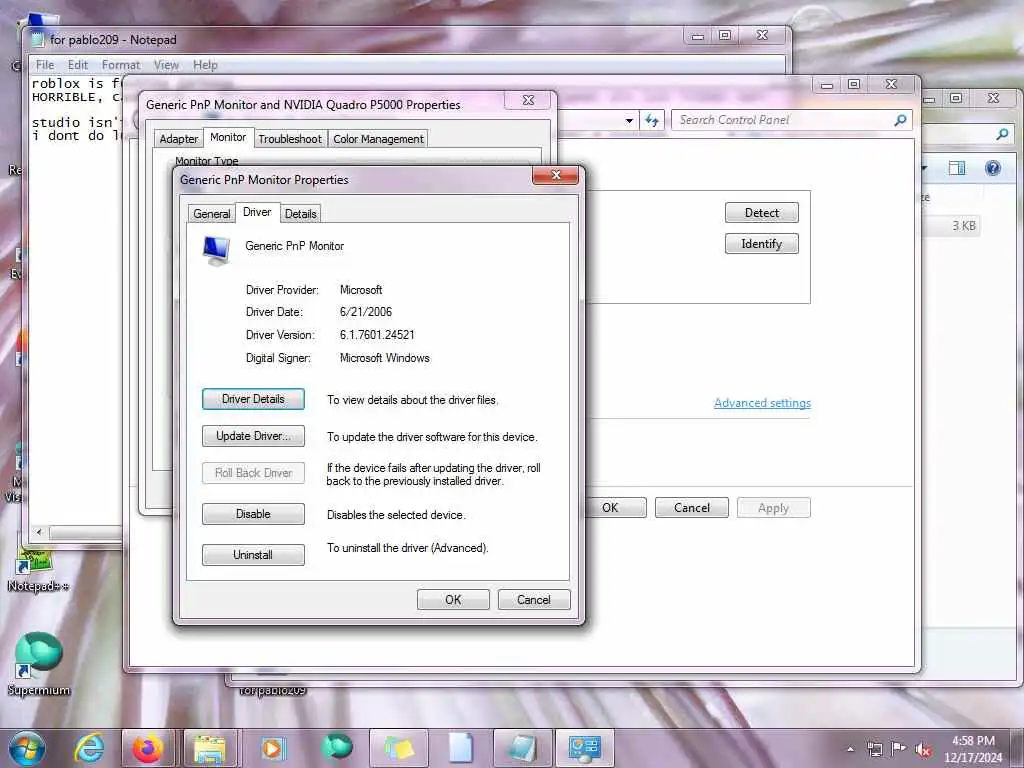This screenshot has height=768, width=1024.
Task: Open Windows Explorer taskbar icon
Action: point(210,748)
